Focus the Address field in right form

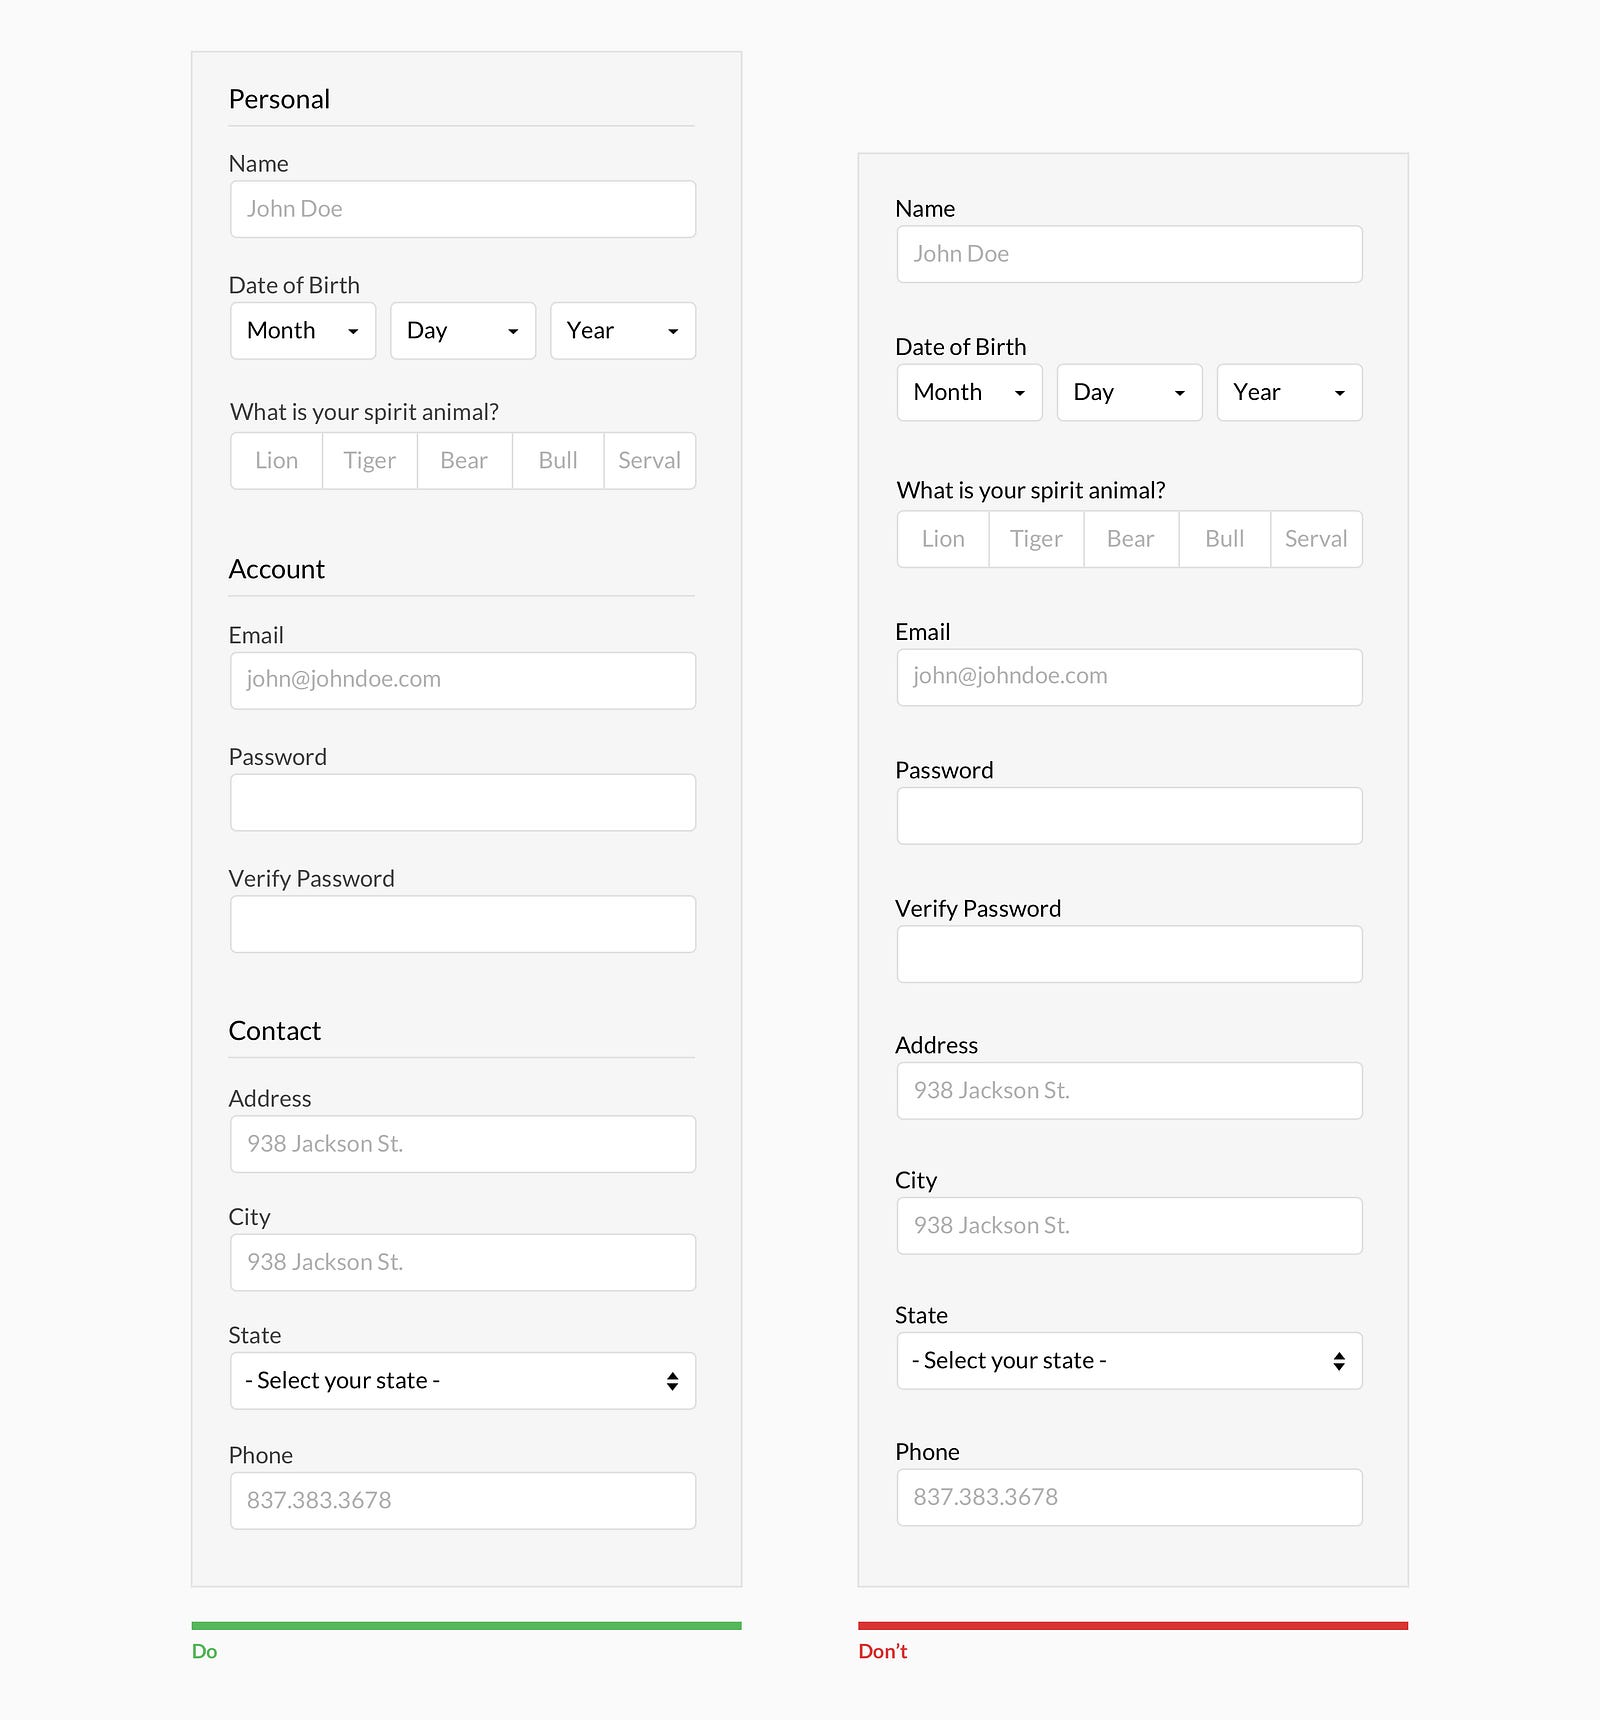coord(1129,1091)
